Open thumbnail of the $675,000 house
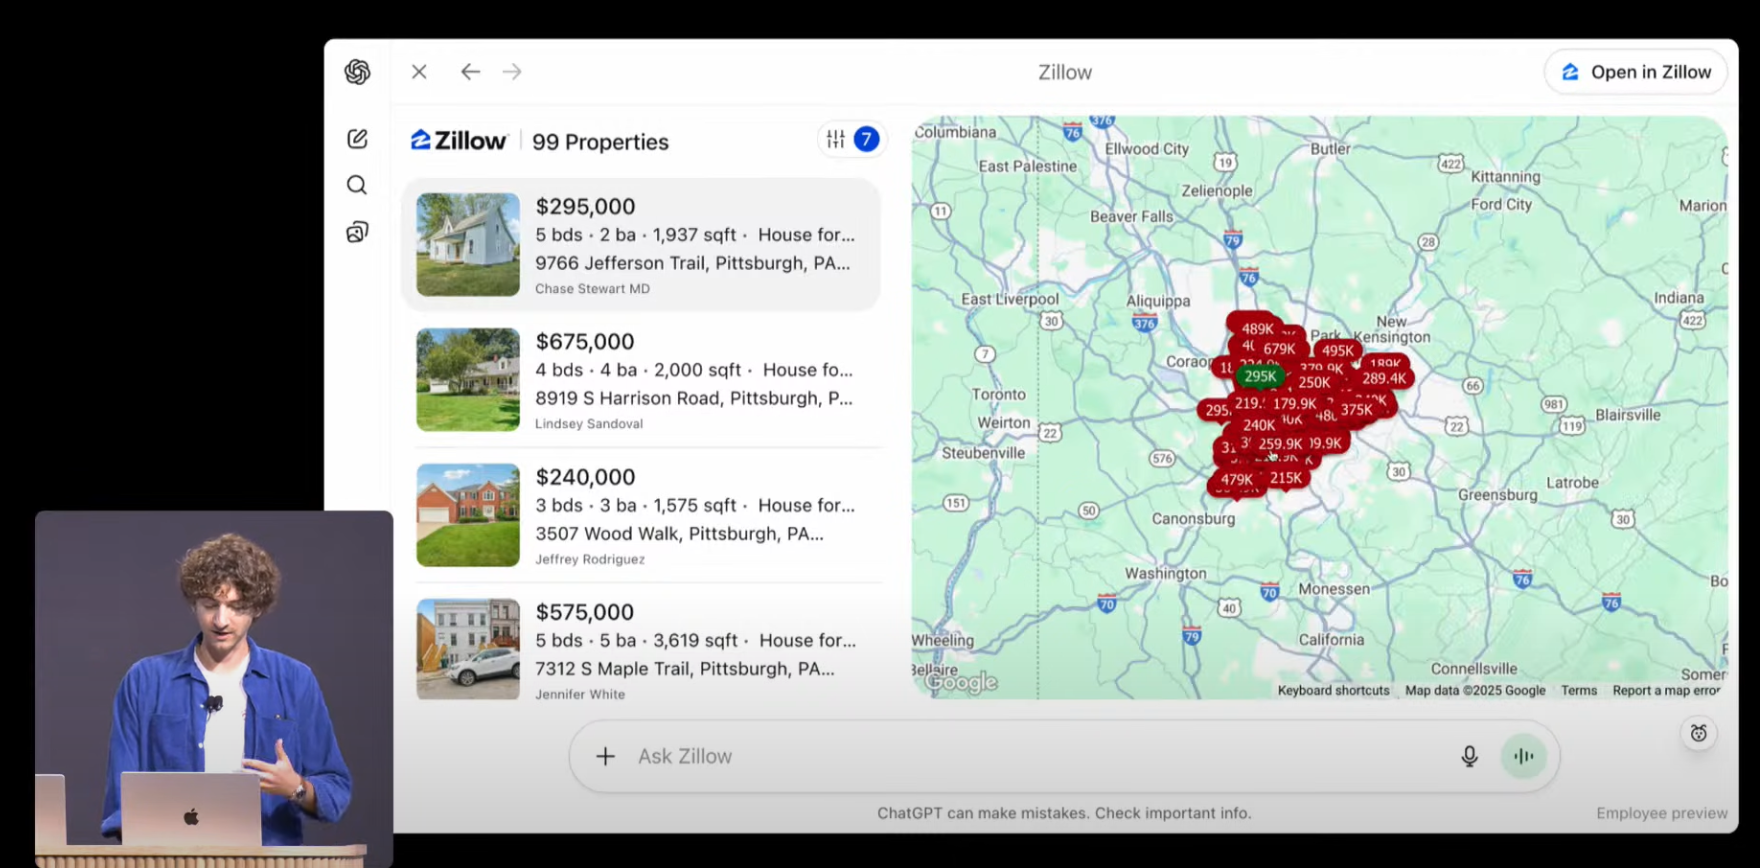 [468, 380]
